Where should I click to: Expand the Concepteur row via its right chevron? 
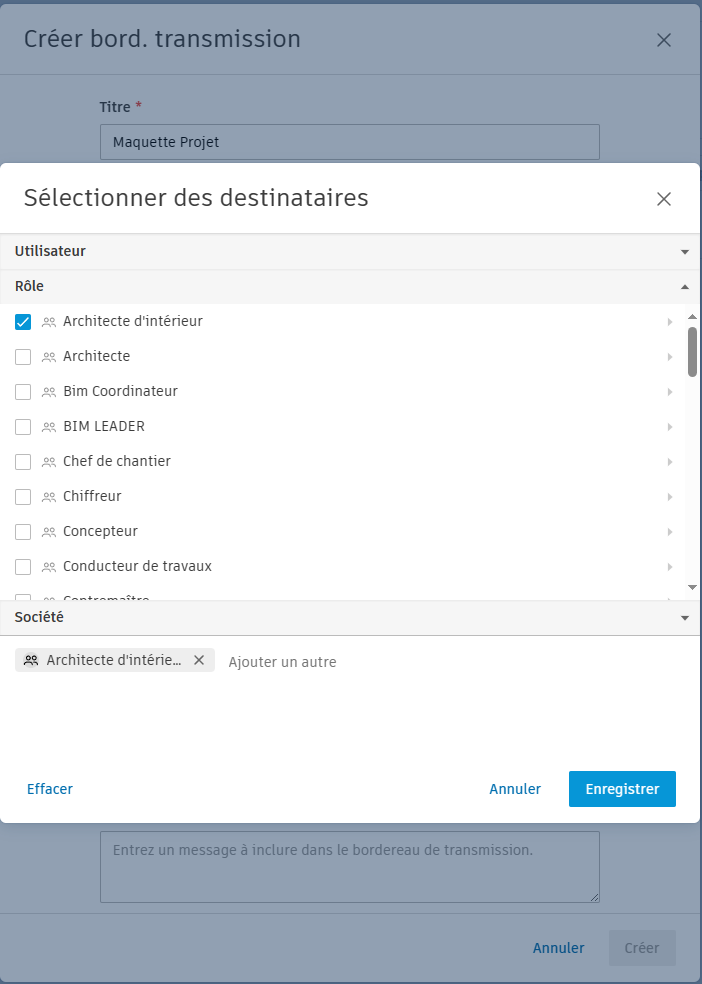pyautogui.click(x=670, y=532)
